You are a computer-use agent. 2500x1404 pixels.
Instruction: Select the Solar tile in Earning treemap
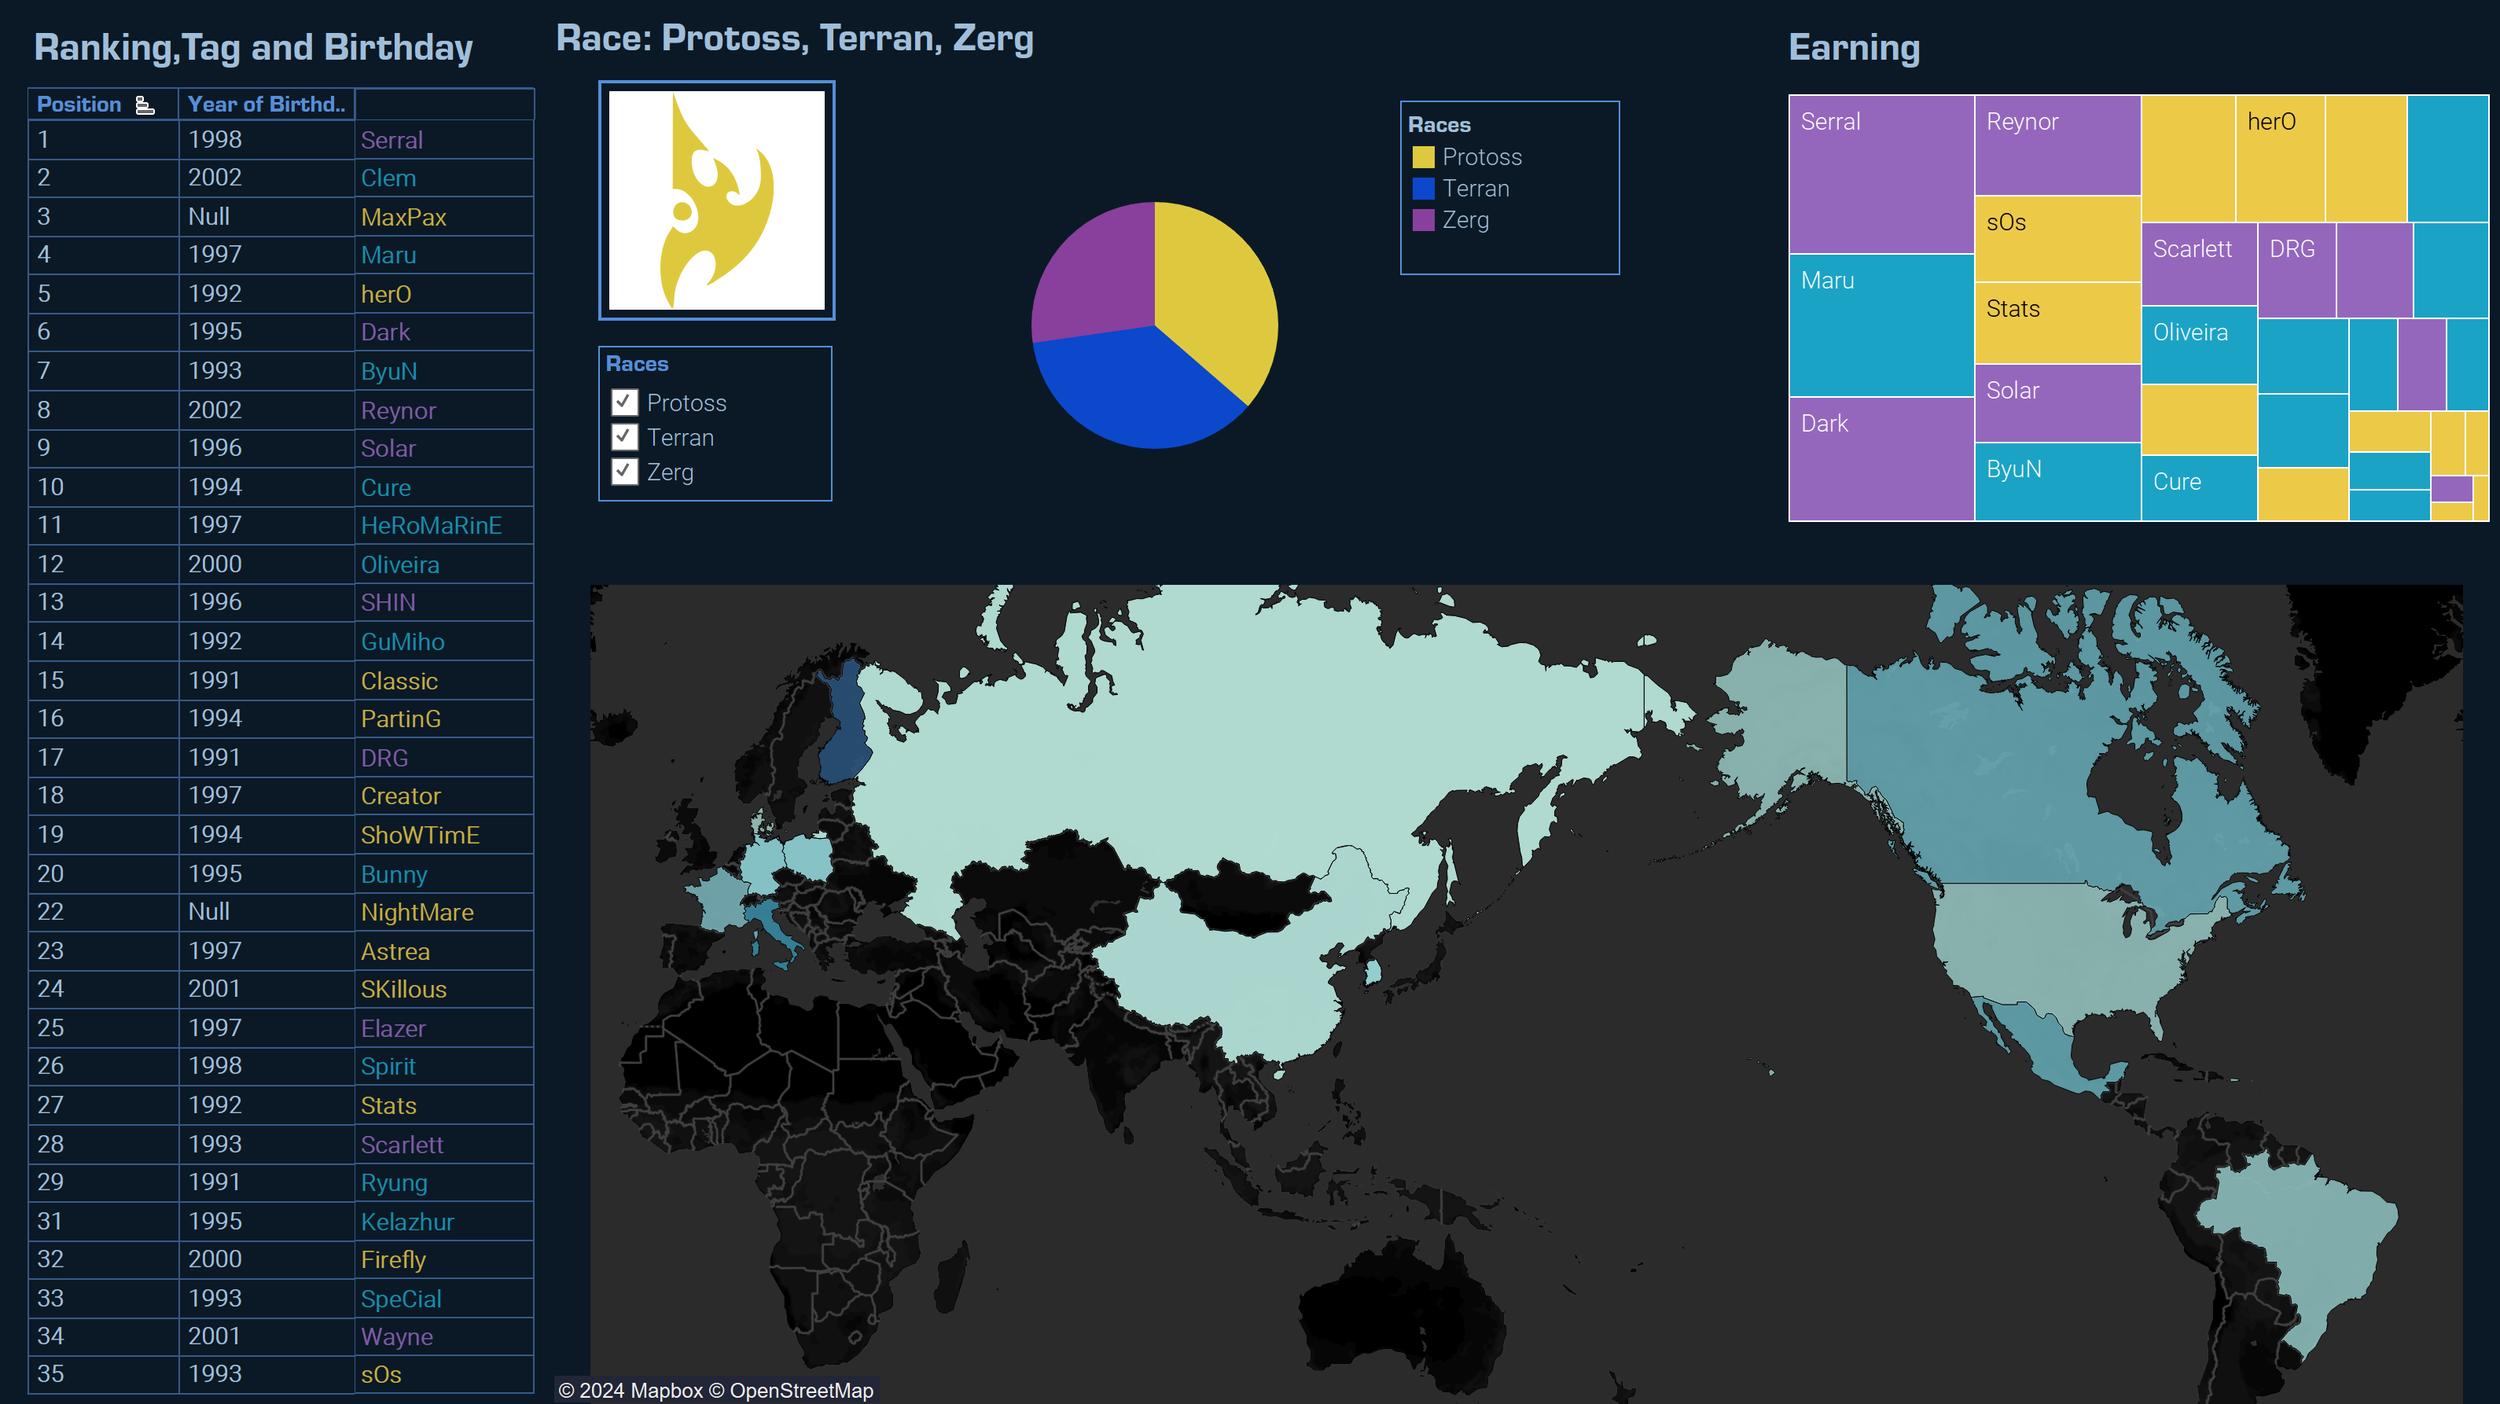click(x=2057, y=403)
